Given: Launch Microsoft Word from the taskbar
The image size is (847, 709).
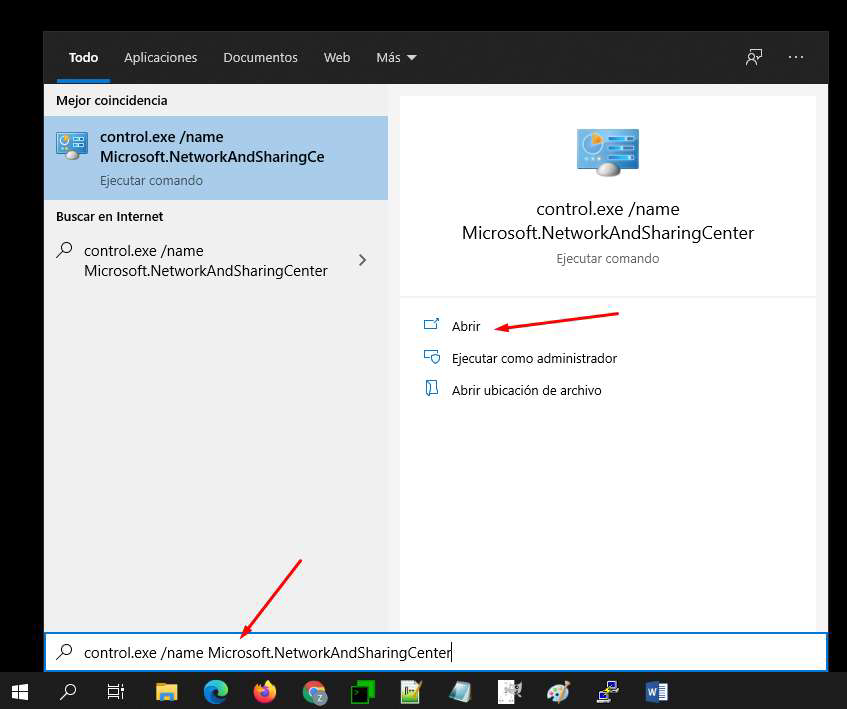Looking at the screenshot, I should point(657,692).
